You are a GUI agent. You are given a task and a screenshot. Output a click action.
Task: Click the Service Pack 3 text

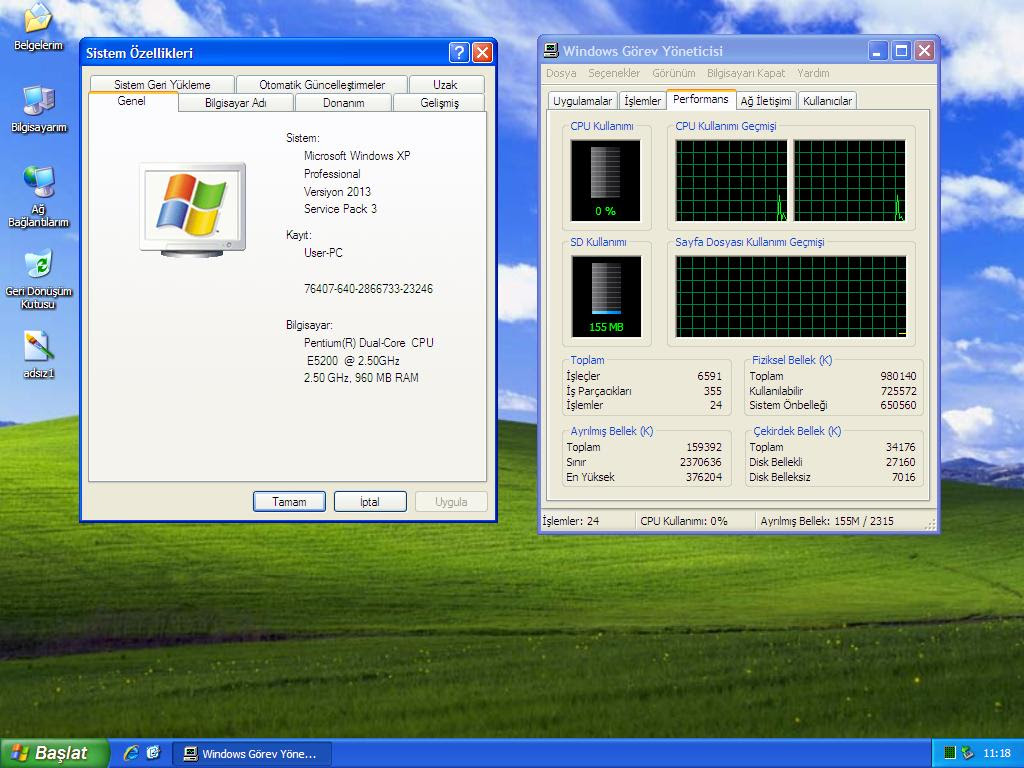tap(340, 209)
